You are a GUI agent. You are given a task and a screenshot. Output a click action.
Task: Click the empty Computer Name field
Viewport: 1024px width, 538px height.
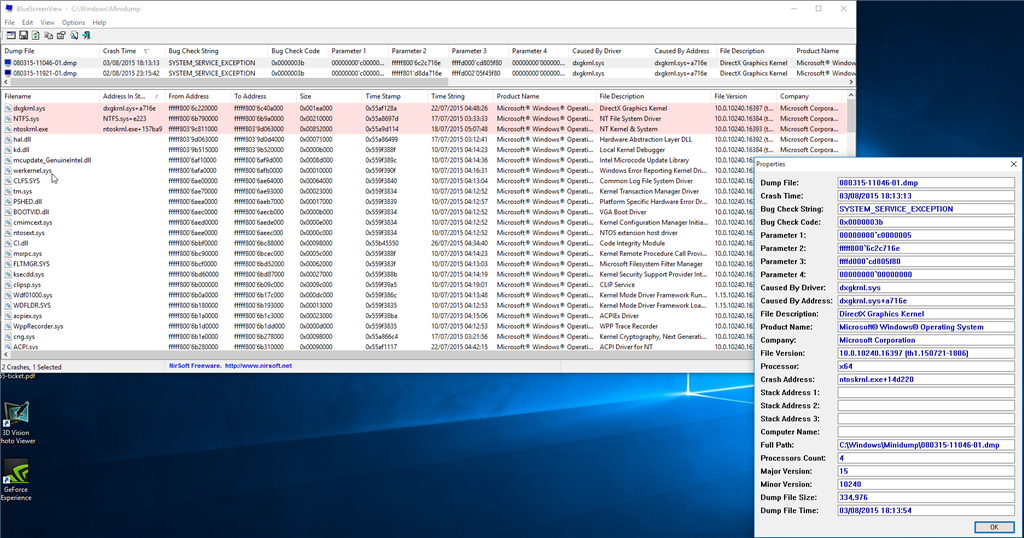click(x=925, y=432)
